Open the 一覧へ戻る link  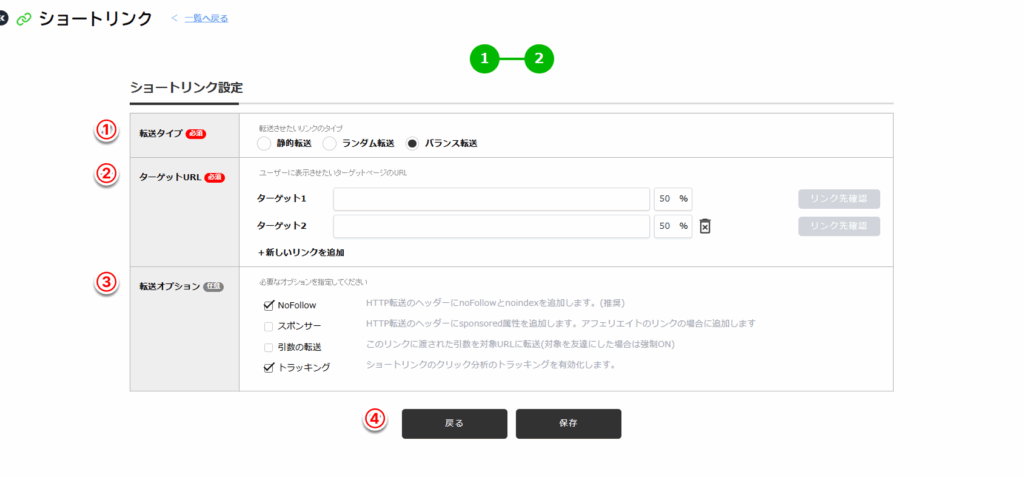click(x=205, y=18)
